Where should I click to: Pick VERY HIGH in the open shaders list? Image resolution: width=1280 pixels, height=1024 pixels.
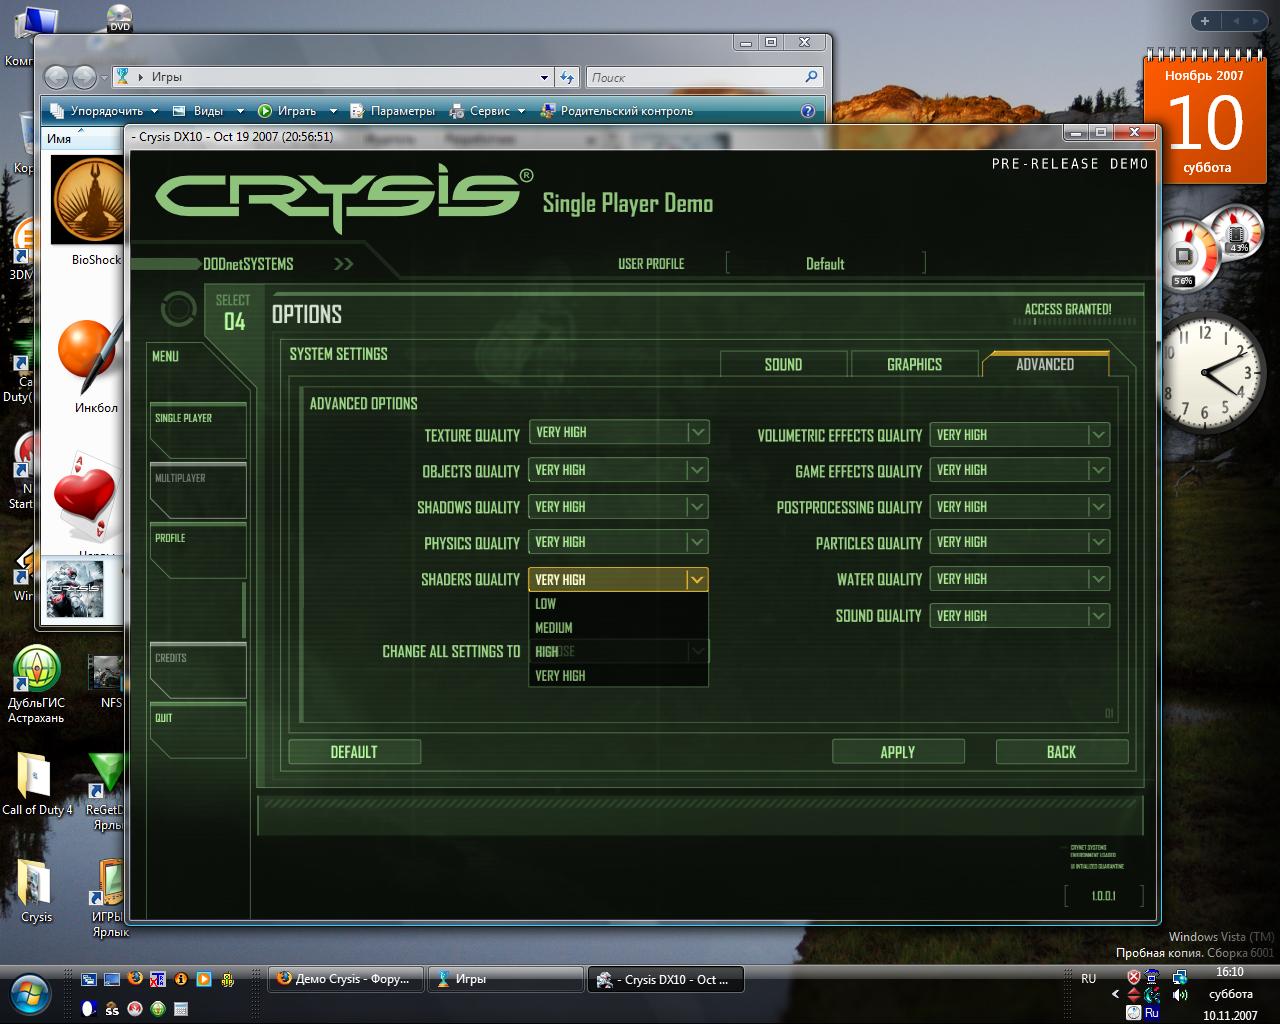click(618, 676)
